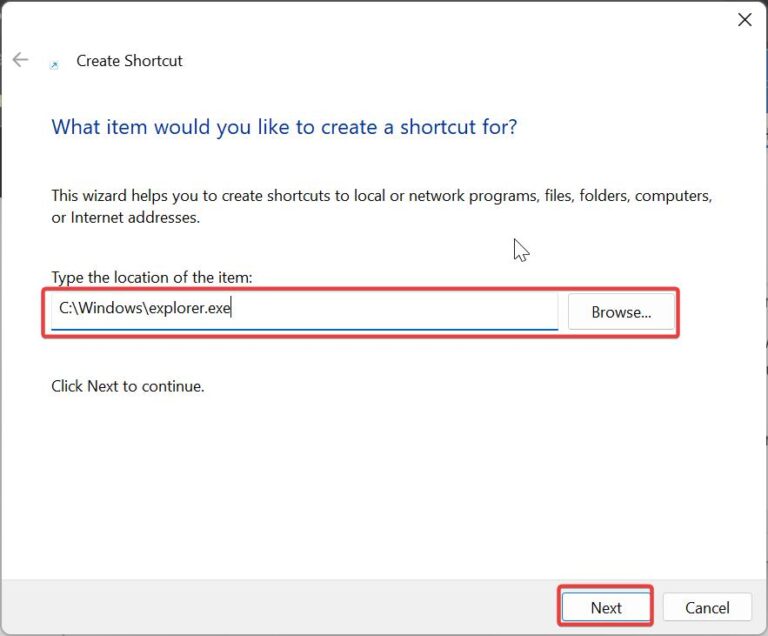Image resolution: width=768 pixels, height=636 pixels.
Task: Click the heading 'What item would you like to create a shortcut for?'
Action: (x=284, y=127)
